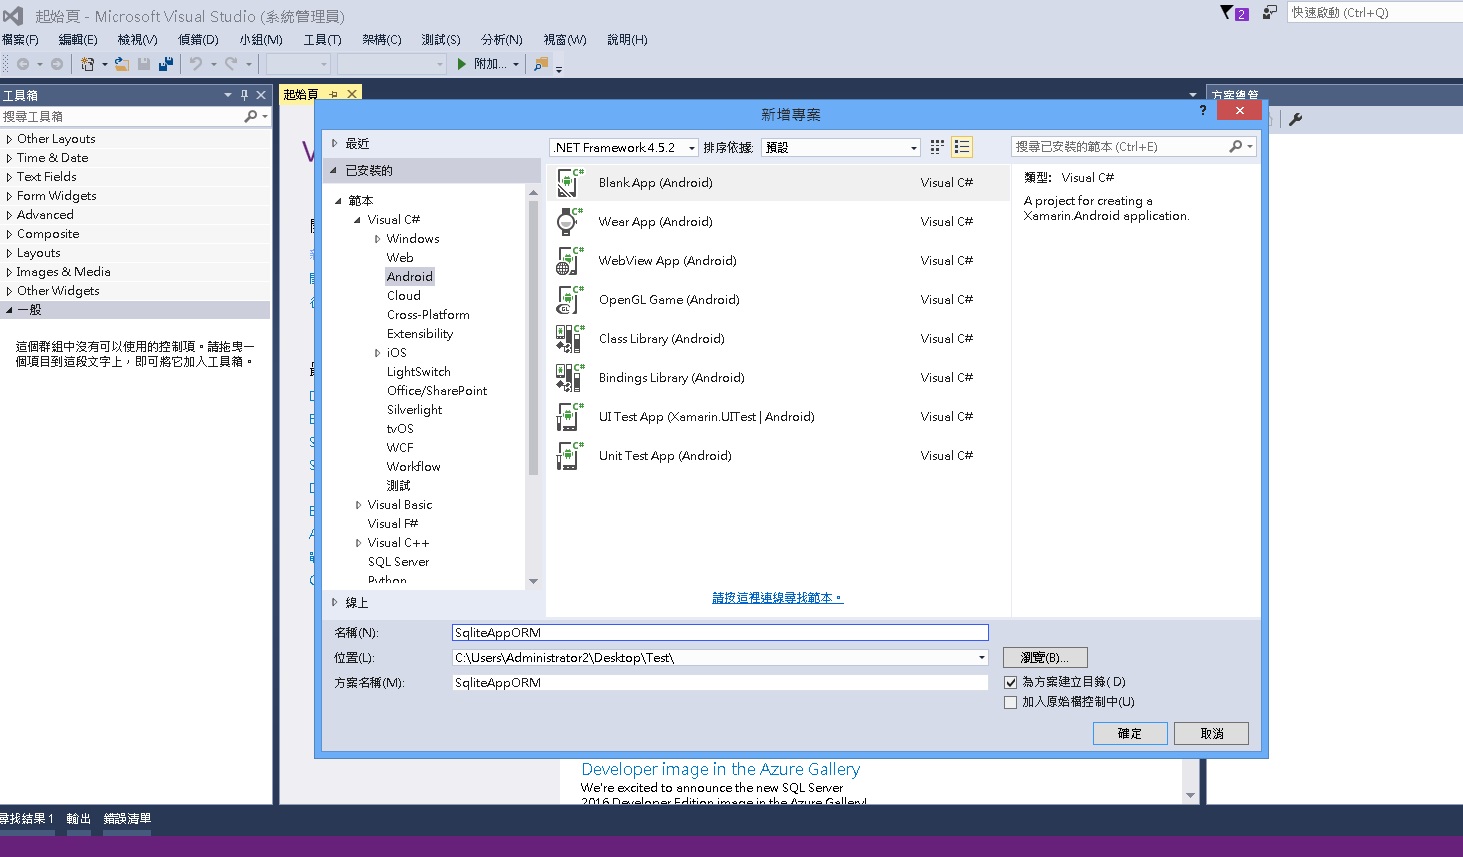Viewport: 1463px width, 857px height.
Task: Collapse the Visual C# tree node
Action: tap(358, 220)
